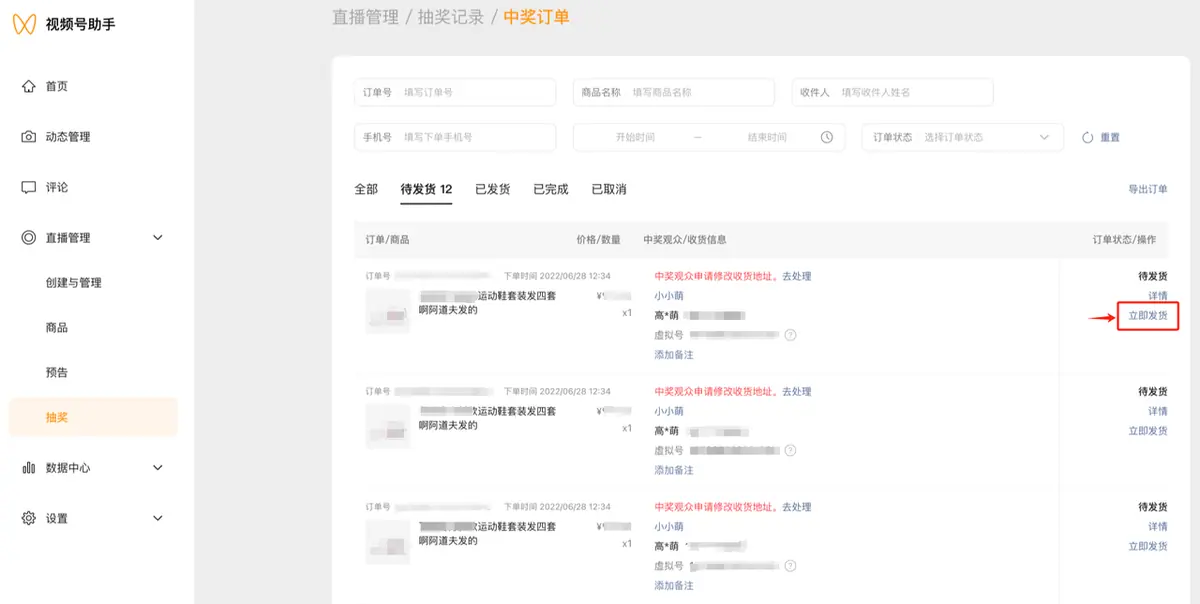The height and width of the screenshot is (604, 1200).
Task: Open 详情 for the second order
Action: click(1157, 411)
